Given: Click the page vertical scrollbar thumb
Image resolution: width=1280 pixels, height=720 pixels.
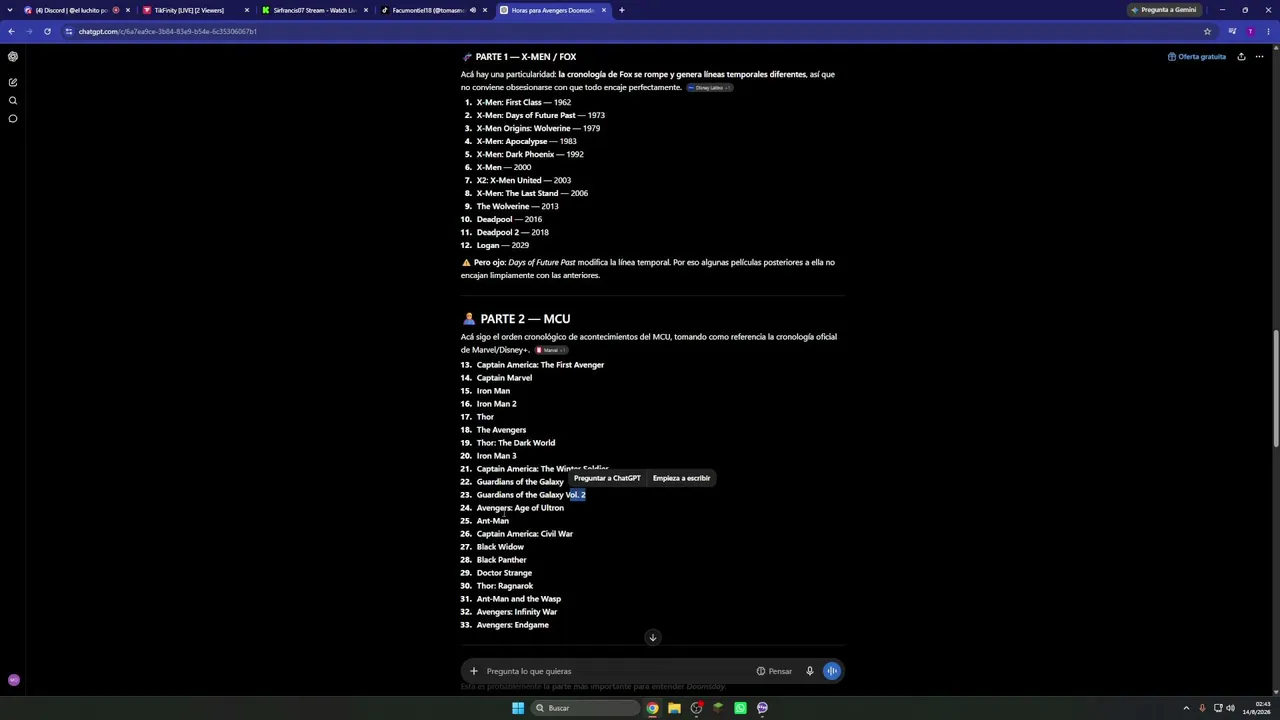Looking at the screenshot, I should tap(1275, 388).
